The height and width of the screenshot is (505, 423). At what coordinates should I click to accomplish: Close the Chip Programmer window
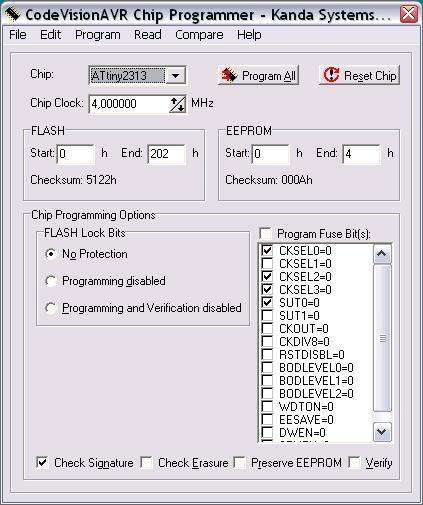[x=409, y=14]
